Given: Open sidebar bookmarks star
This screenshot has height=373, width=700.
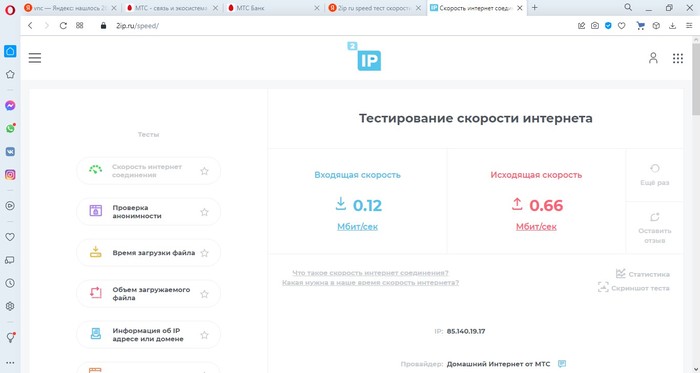Looking at the screenshot, I should pos(10,74).
